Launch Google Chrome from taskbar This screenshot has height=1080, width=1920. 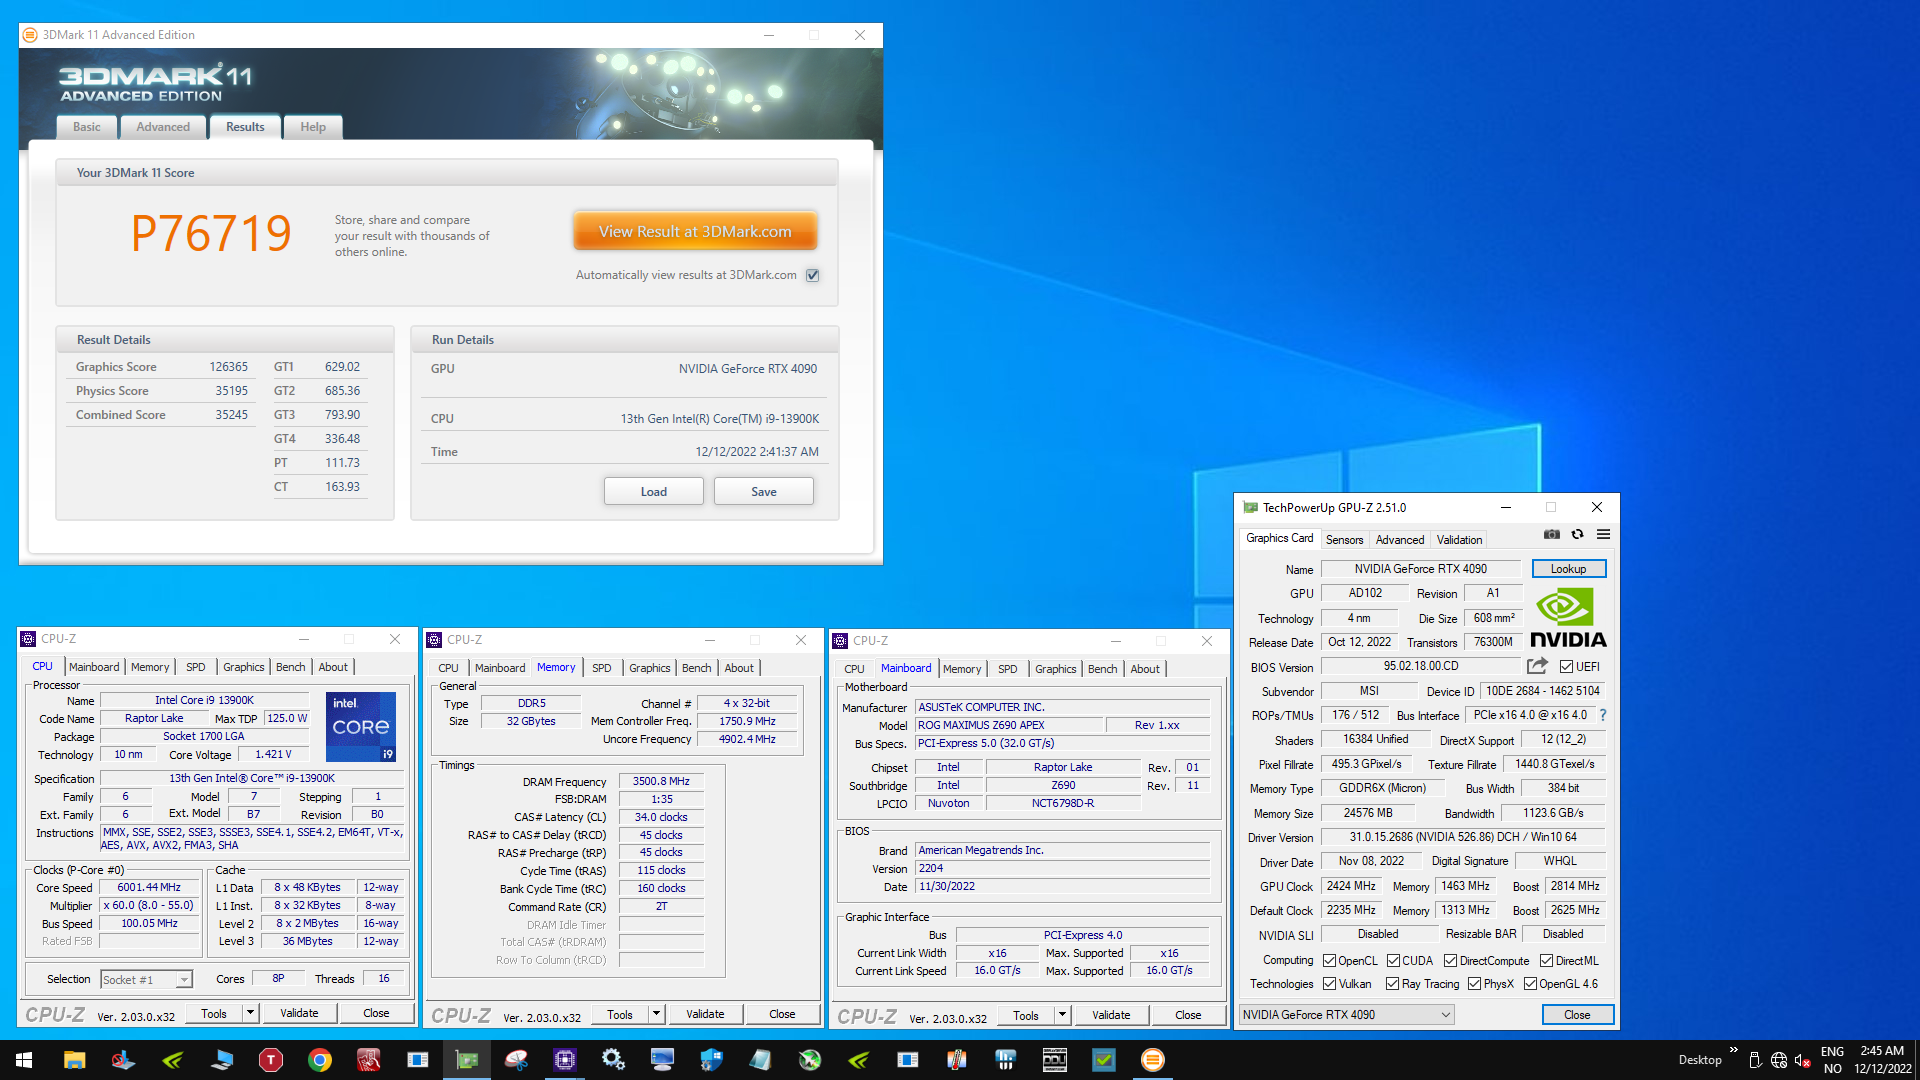click(x=320, y=1060)
